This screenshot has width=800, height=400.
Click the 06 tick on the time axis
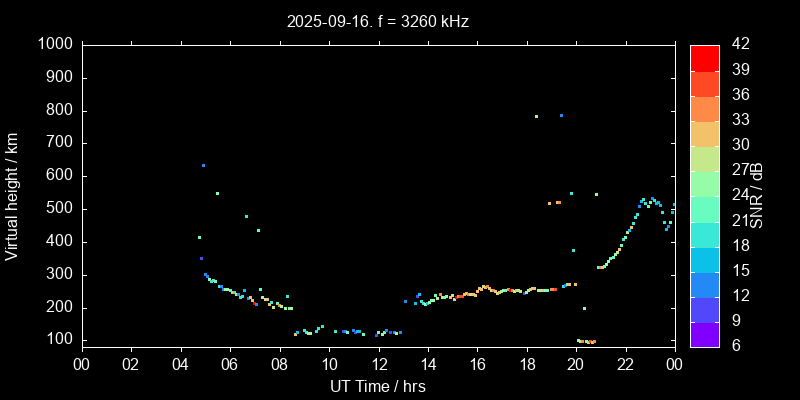click(x=230, y=364)
